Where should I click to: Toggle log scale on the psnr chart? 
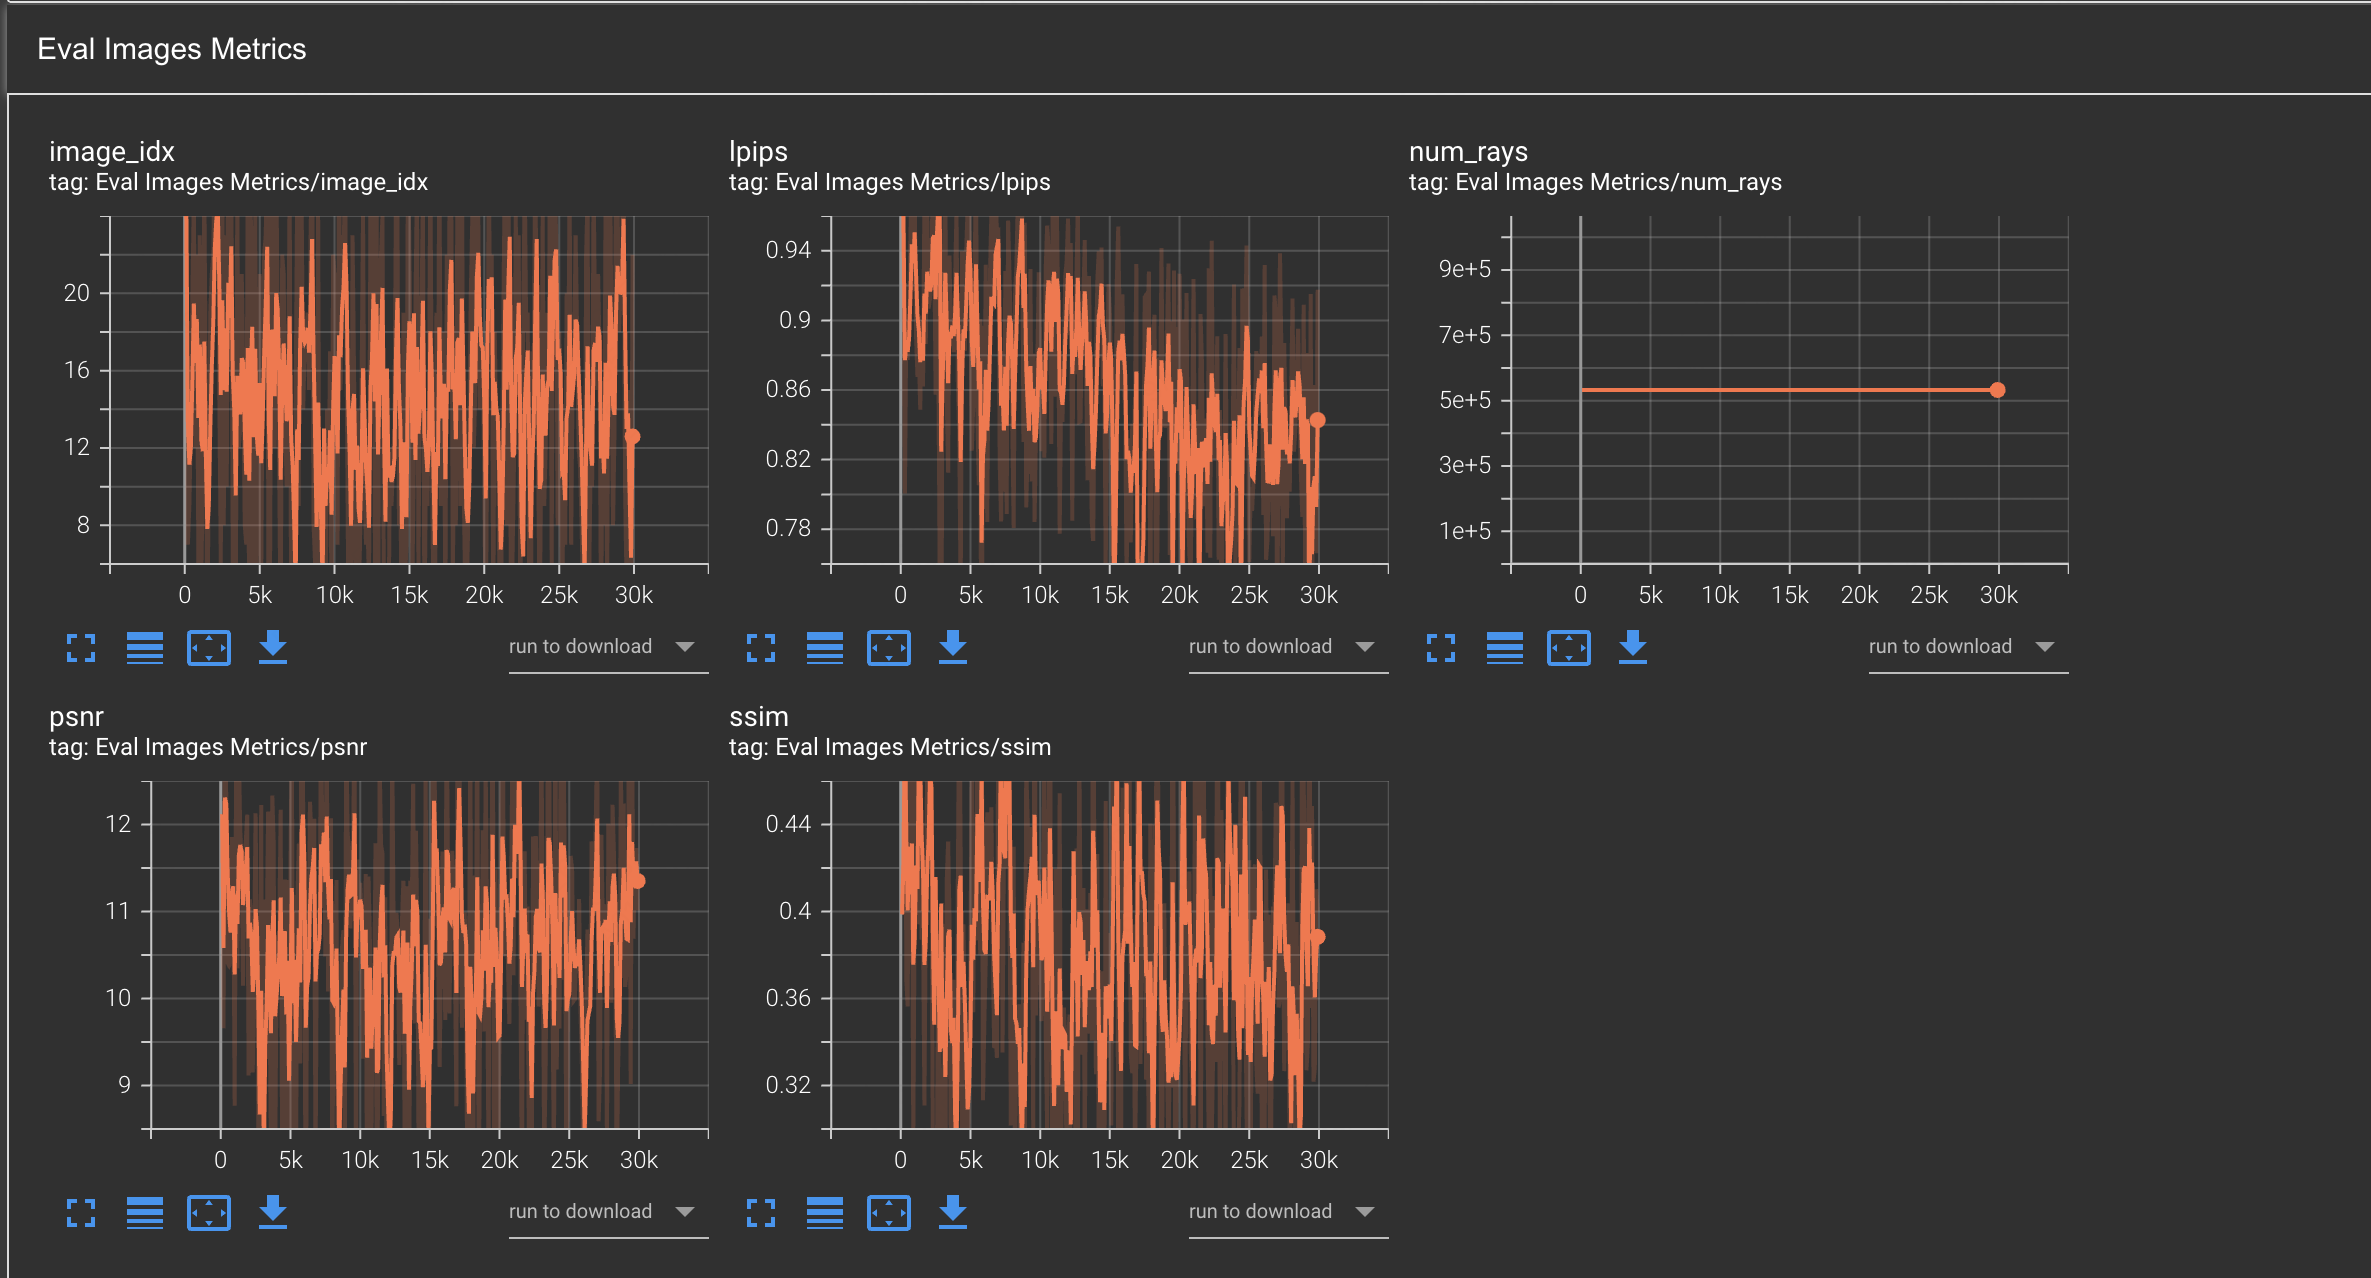(x=145, y=1213)
